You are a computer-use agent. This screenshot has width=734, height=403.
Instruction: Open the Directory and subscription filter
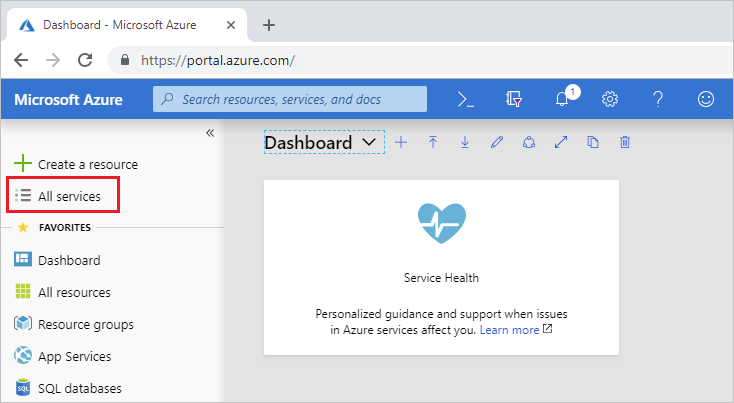tap(514, 99)
